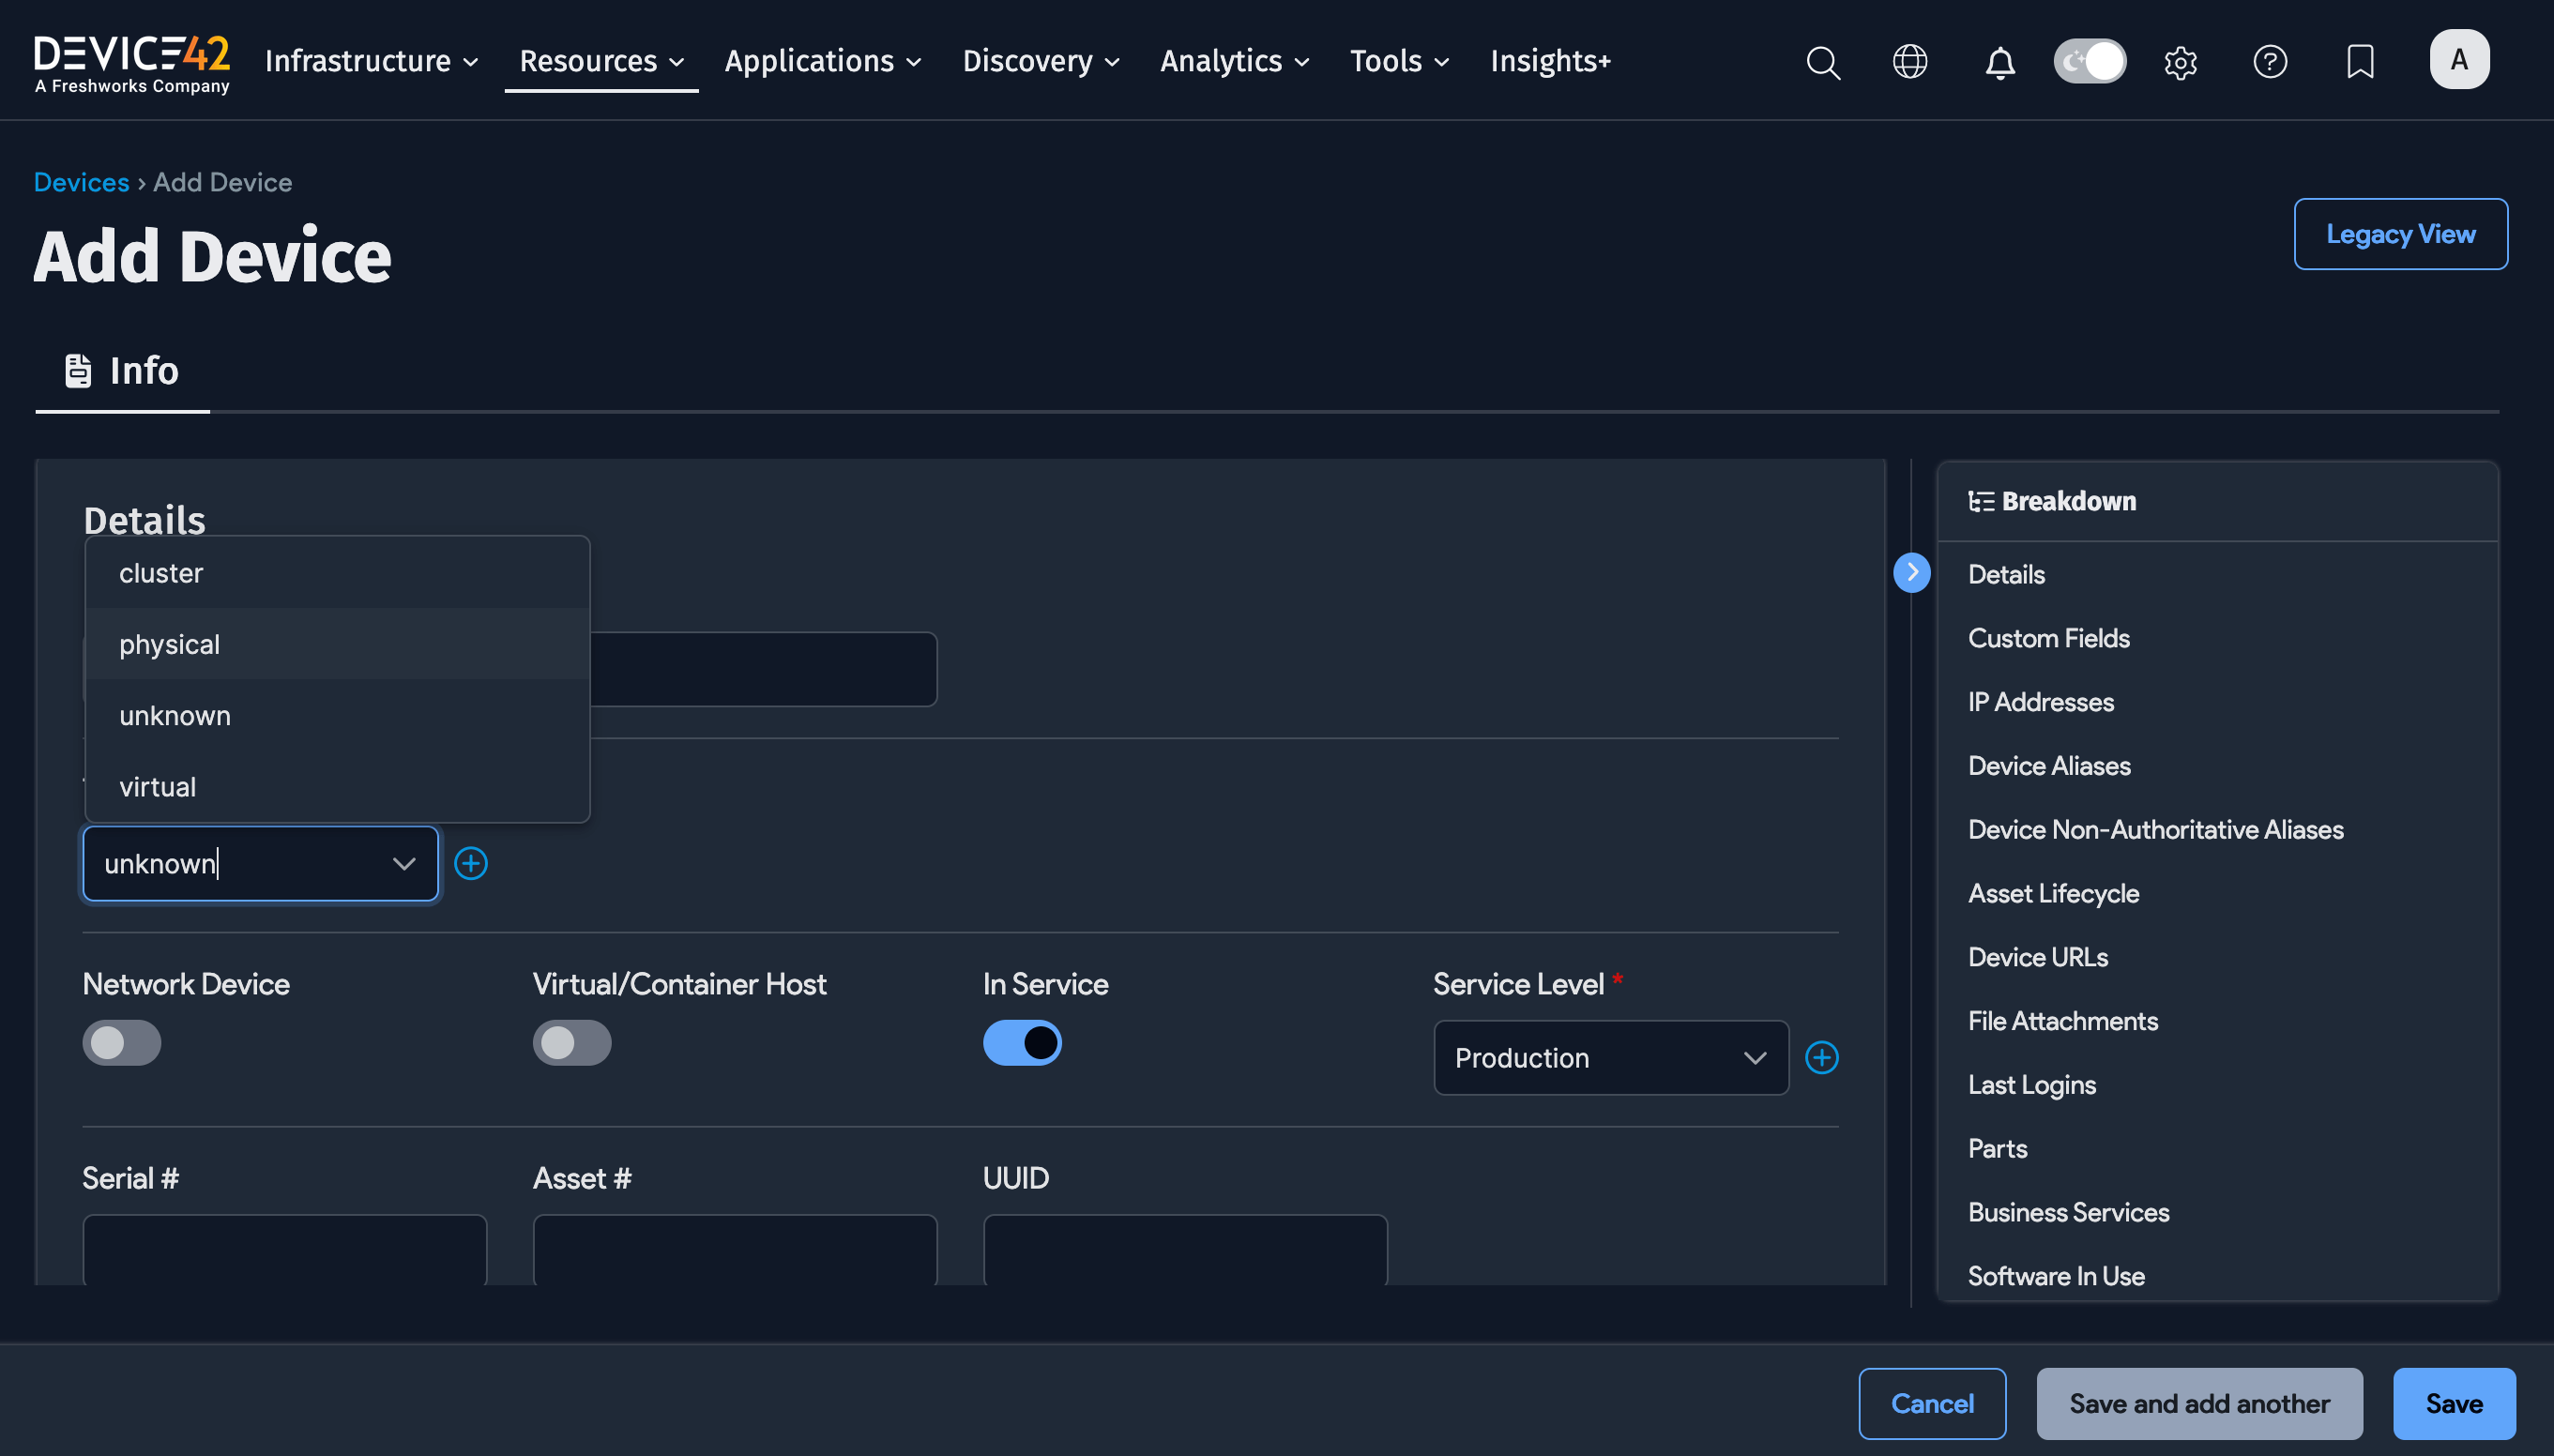The height and width of the screenshot is (1456, 2554).
Task: Collapse the Breakdown panel with blue arrow
Action: point(1911,573)
